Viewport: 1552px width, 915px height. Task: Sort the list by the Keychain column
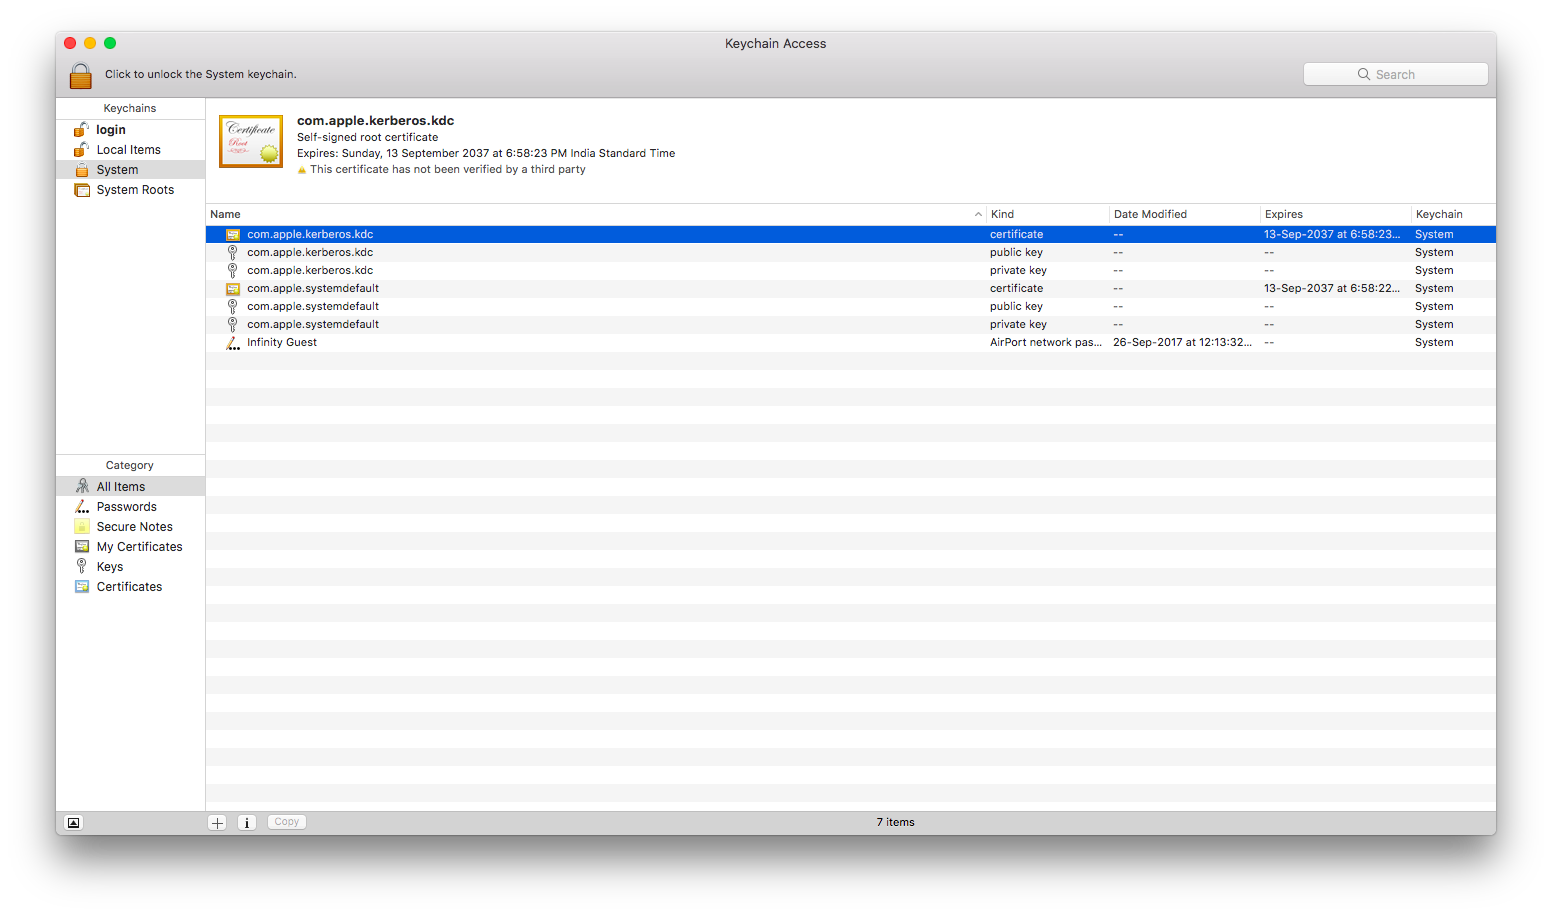1453,215
